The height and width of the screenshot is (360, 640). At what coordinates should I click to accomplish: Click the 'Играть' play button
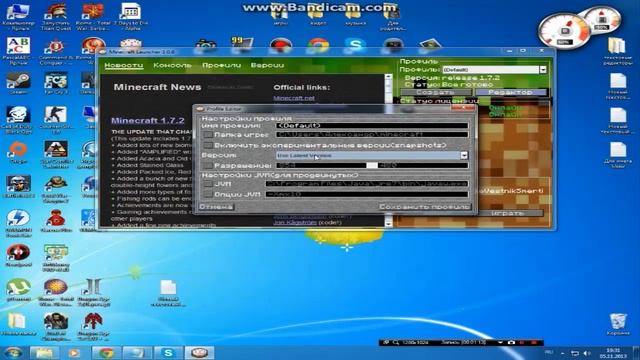[x=507, y=213]
